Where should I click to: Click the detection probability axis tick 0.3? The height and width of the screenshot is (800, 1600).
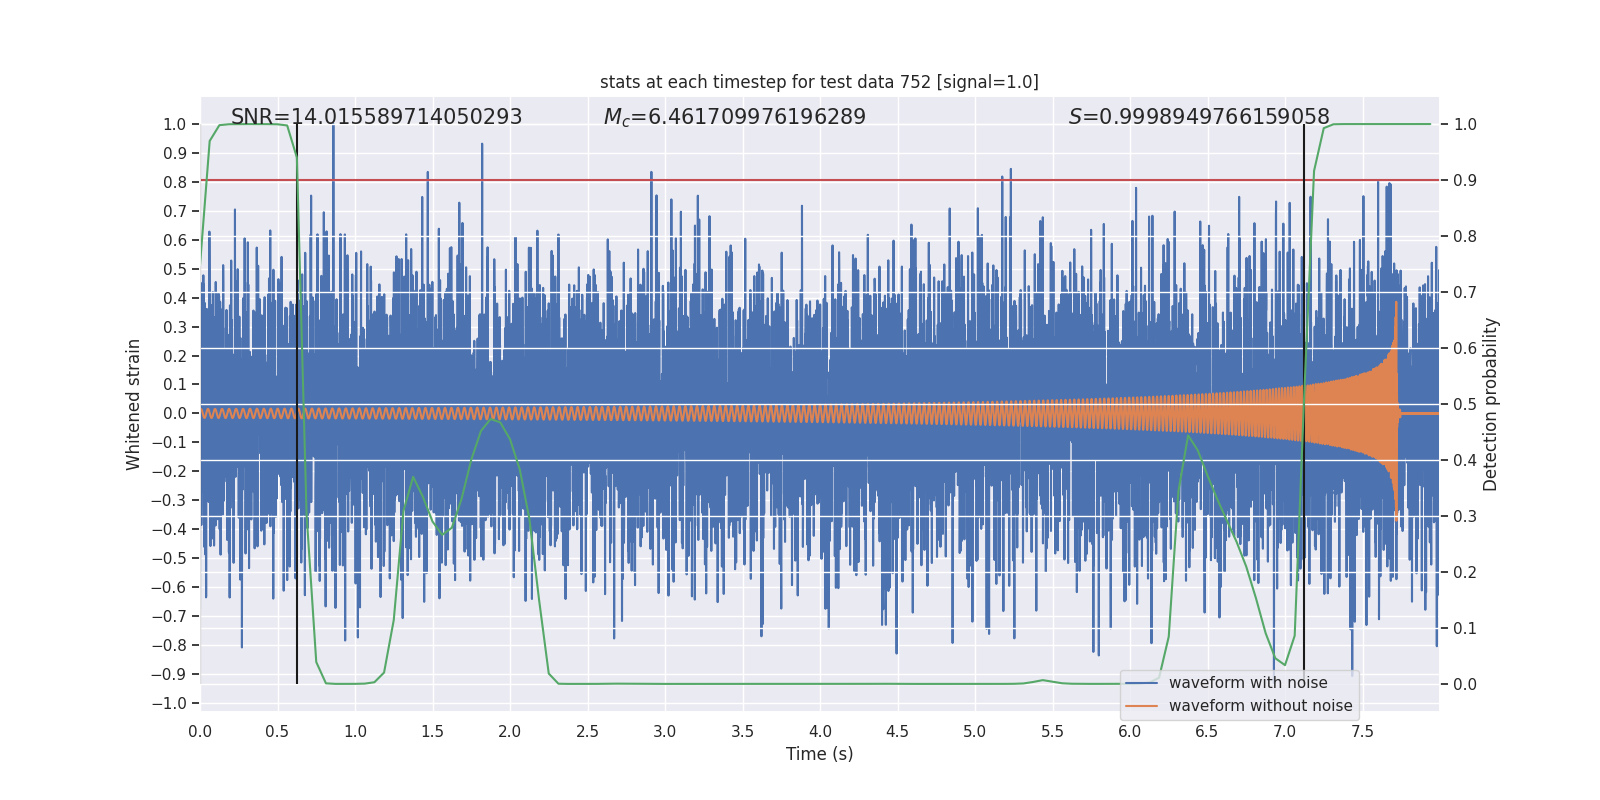click(1465, 517)
